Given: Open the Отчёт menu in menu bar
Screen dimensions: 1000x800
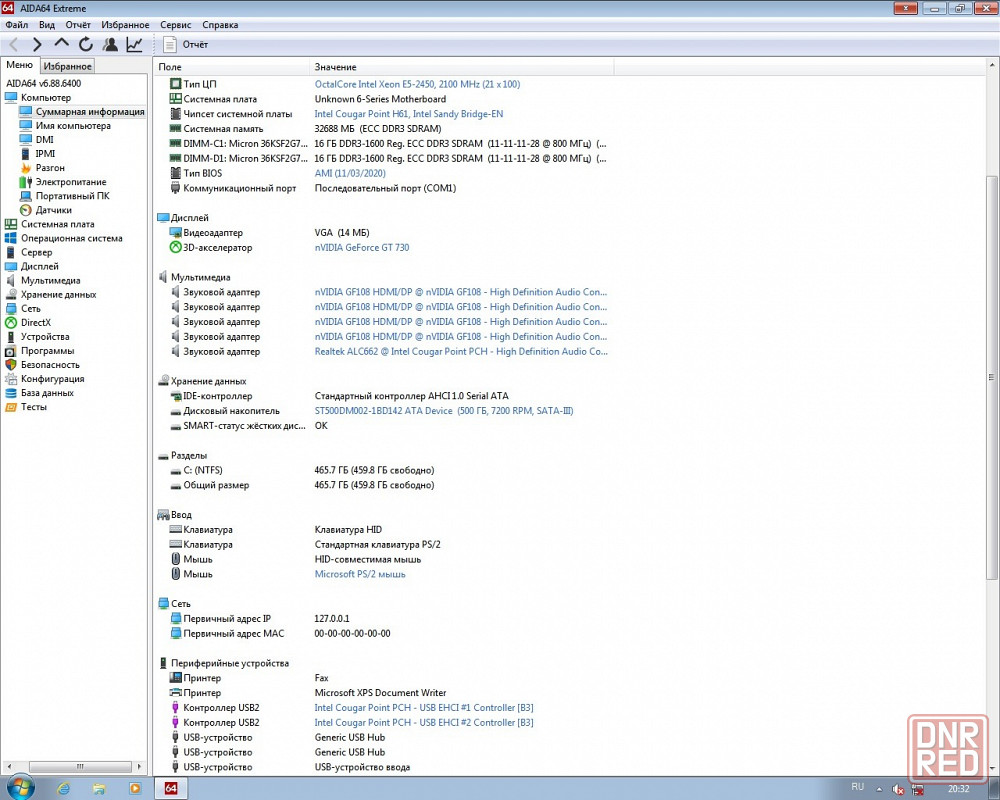Looking at the screenshot, I should pos(78,25).
